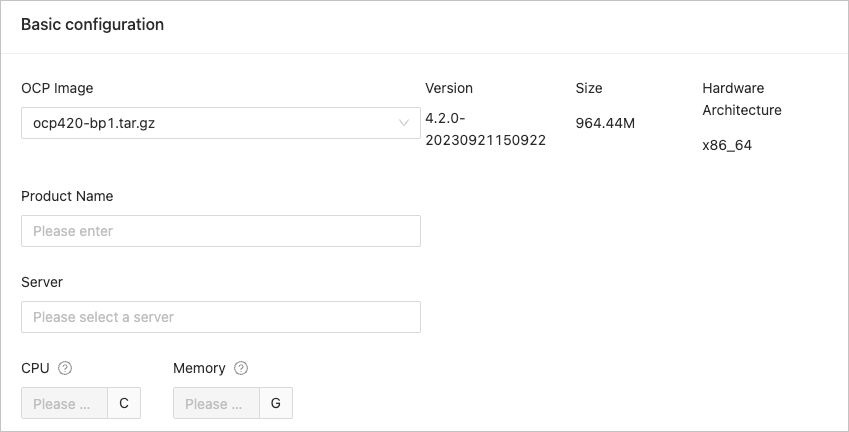Click the 964.44M size value
Image resolution: width=849 pixels, height=432 pixels.
point(606,123)
